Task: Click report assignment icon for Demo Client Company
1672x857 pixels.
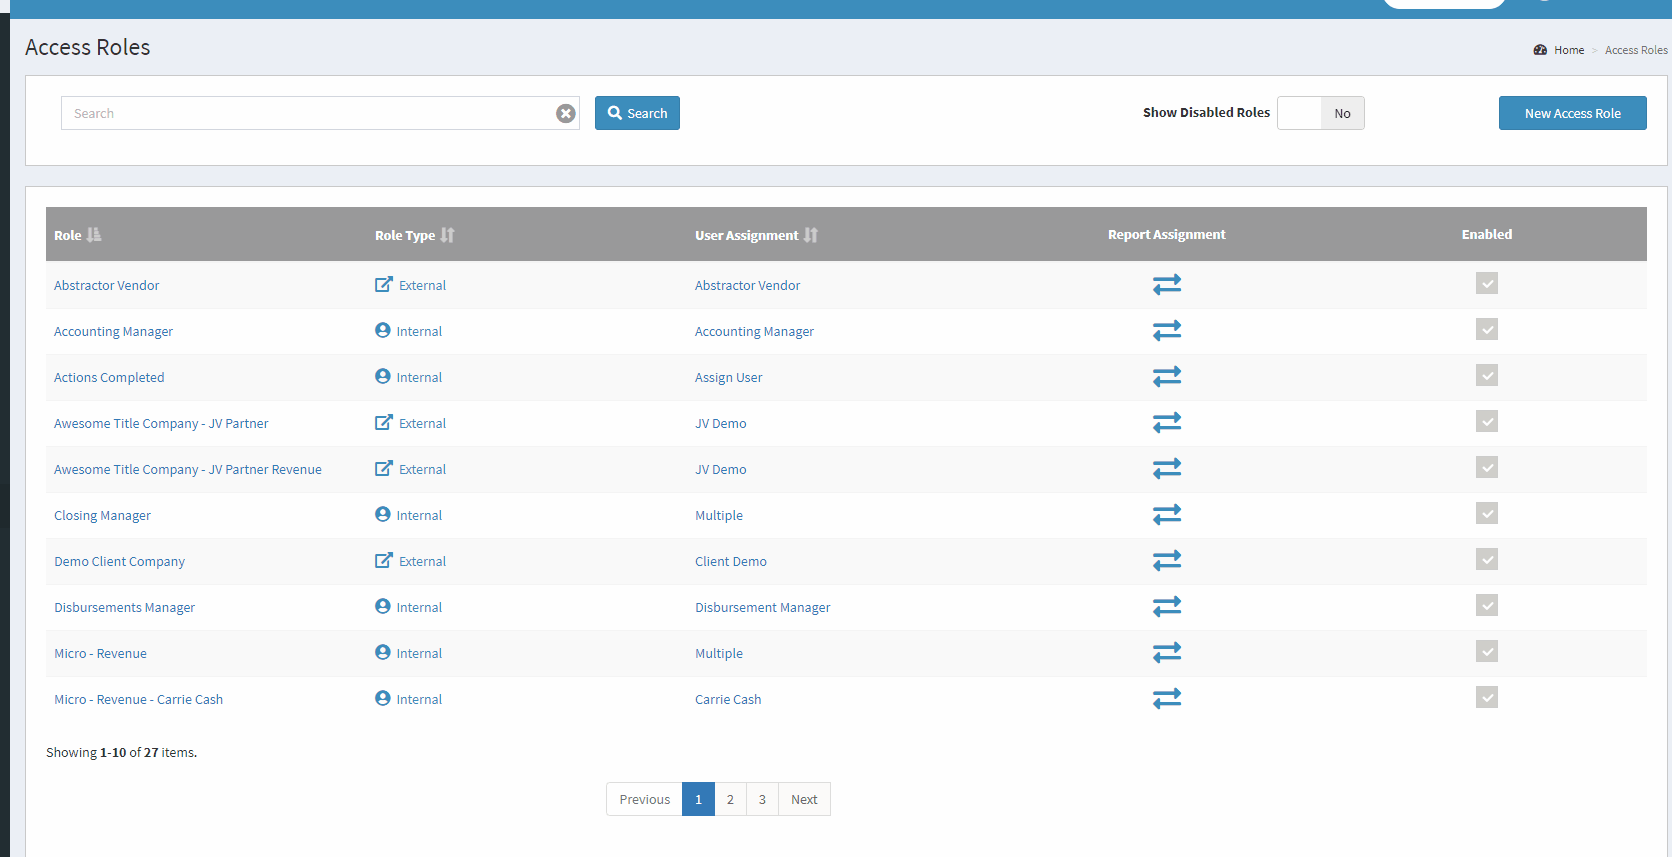Action: pyautogui.click(x=1166, y=561)
